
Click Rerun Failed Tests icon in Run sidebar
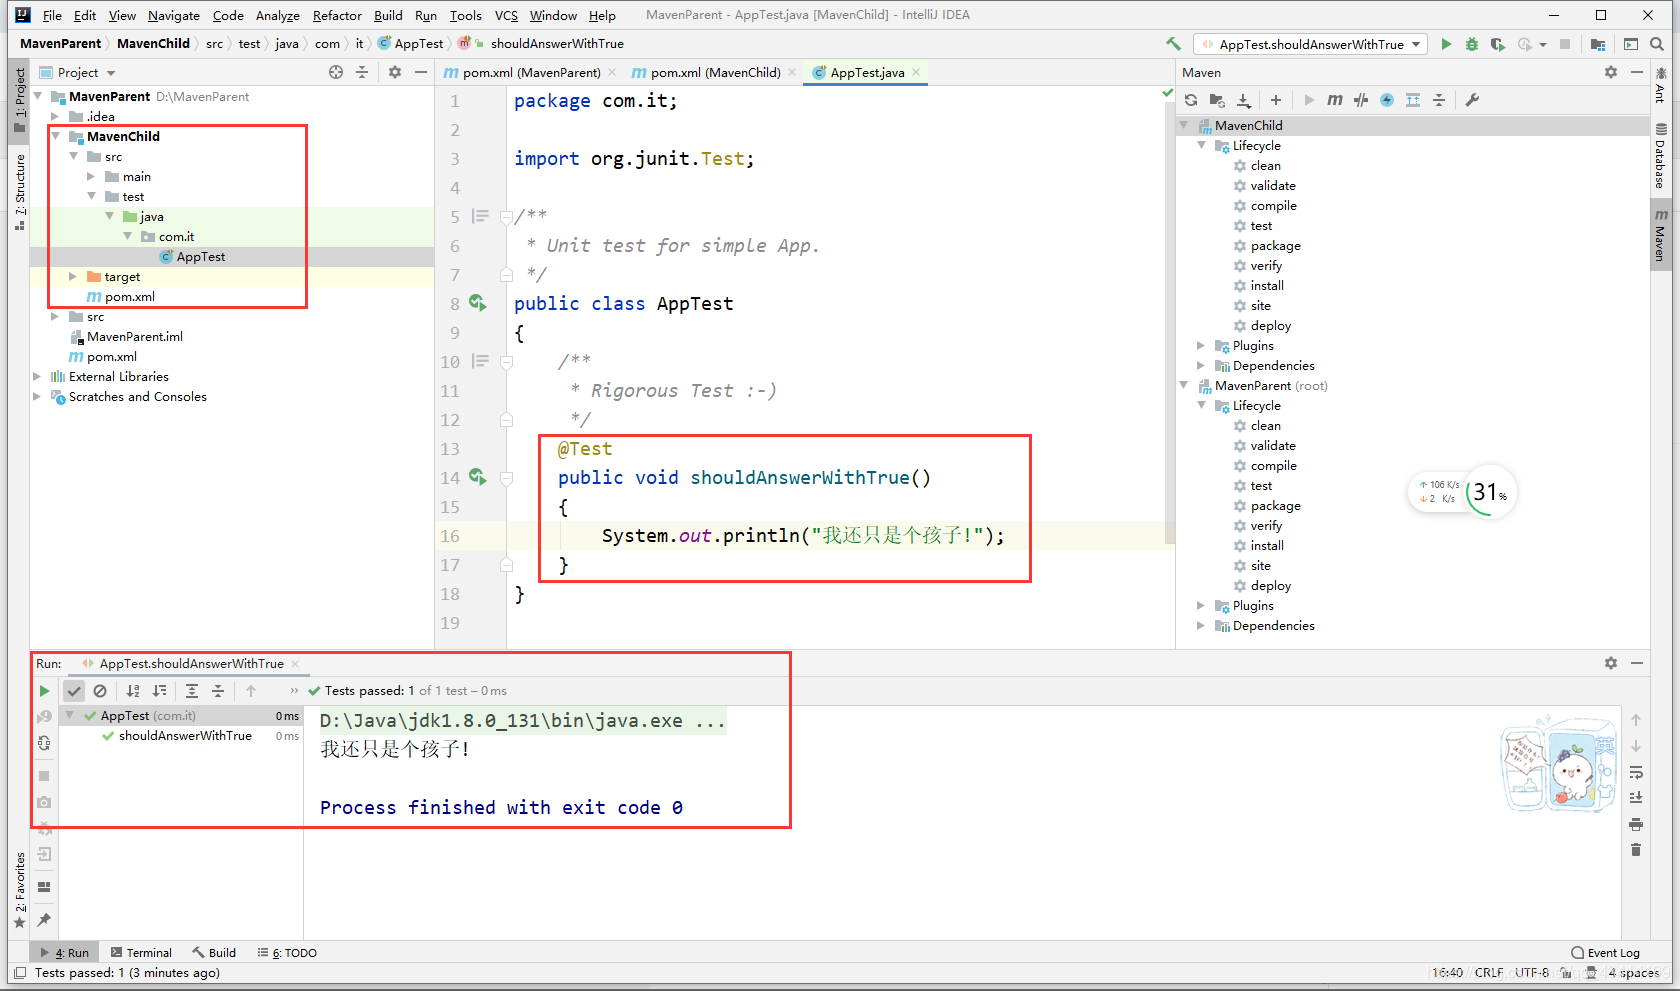coord(44,717)
